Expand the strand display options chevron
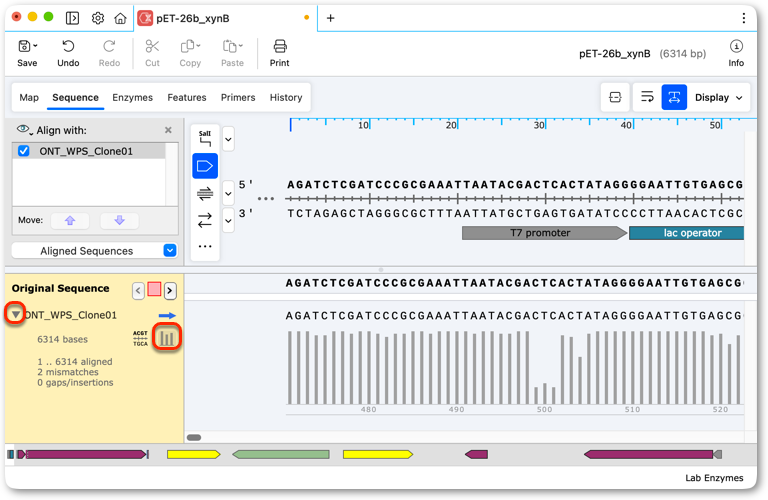This screenshot has width=768, height=500. click(x=228, y=193)
